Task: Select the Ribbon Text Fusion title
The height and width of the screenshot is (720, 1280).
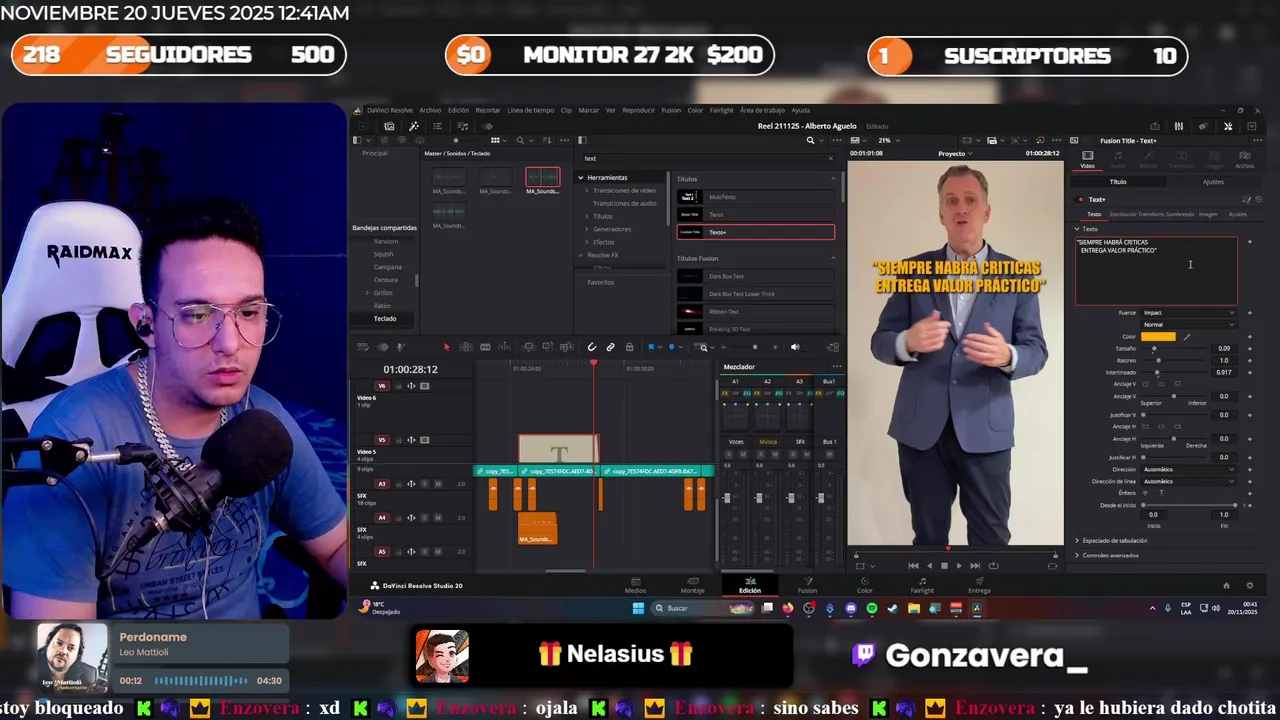Action: (755, 311)
